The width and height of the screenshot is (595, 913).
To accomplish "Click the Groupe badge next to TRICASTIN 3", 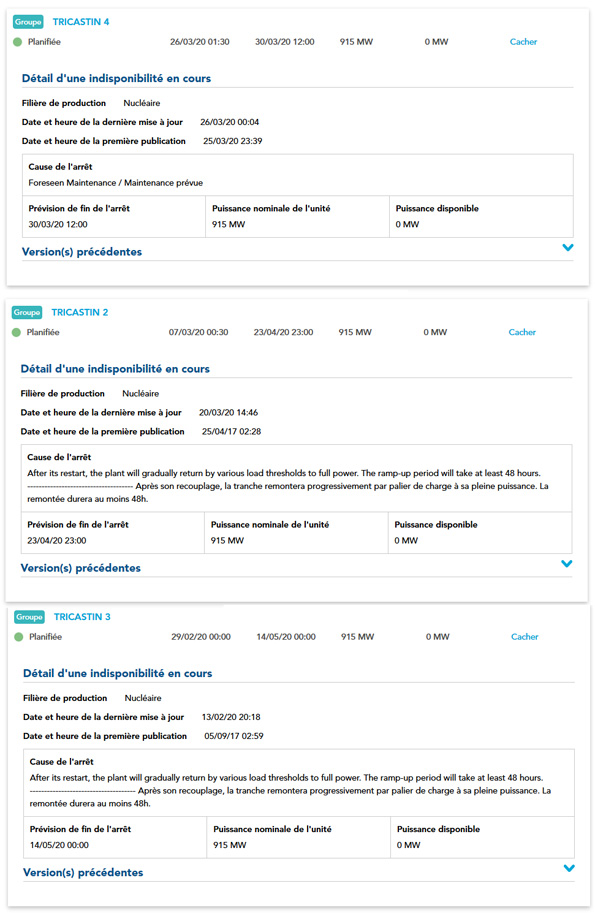I will (29, 617).
